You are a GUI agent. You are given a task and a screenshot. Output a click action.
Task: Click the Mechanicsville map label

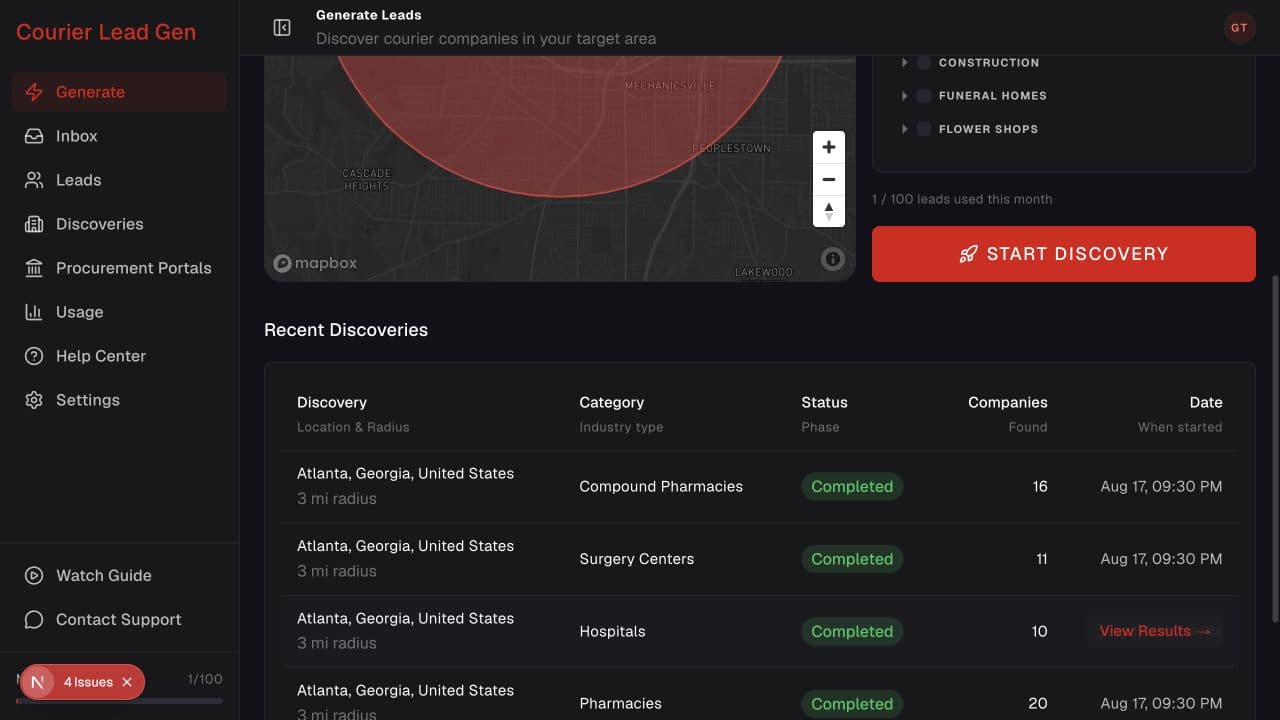(670, 86)
